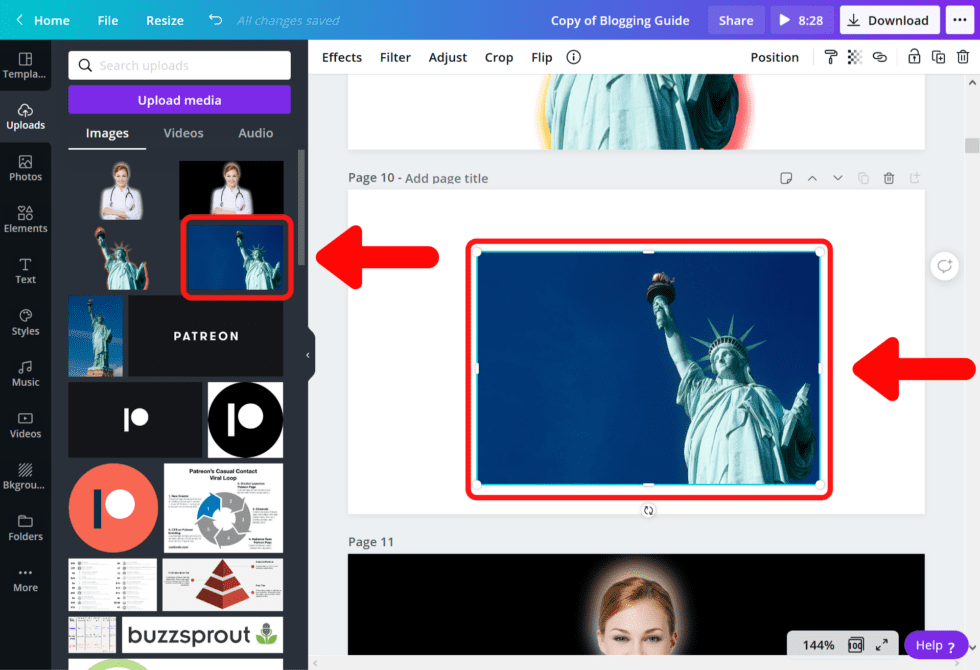Open the Photos sidebar panel

coord(25,168)
